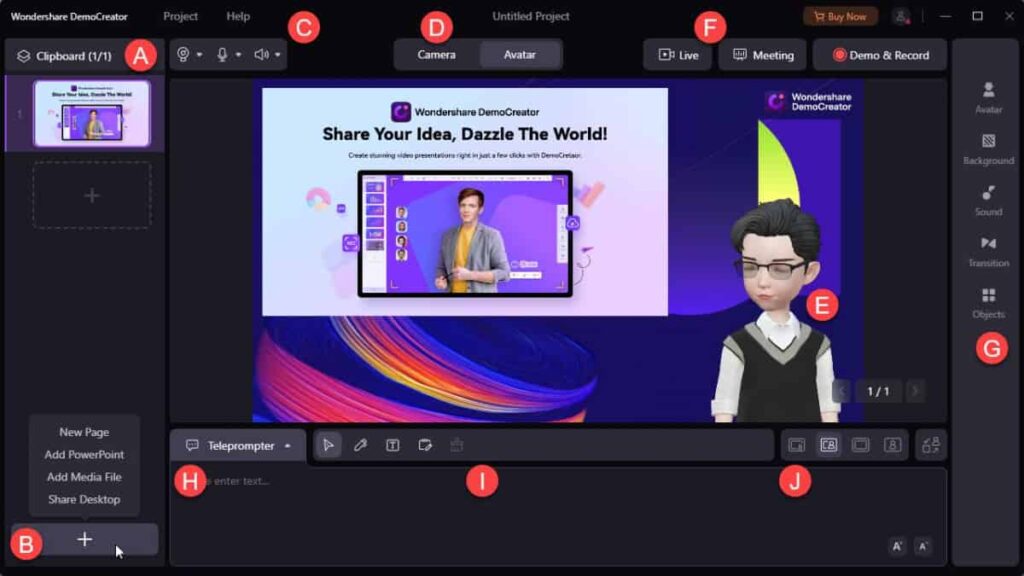Click the Buy Now button

[x=840, y=16]
